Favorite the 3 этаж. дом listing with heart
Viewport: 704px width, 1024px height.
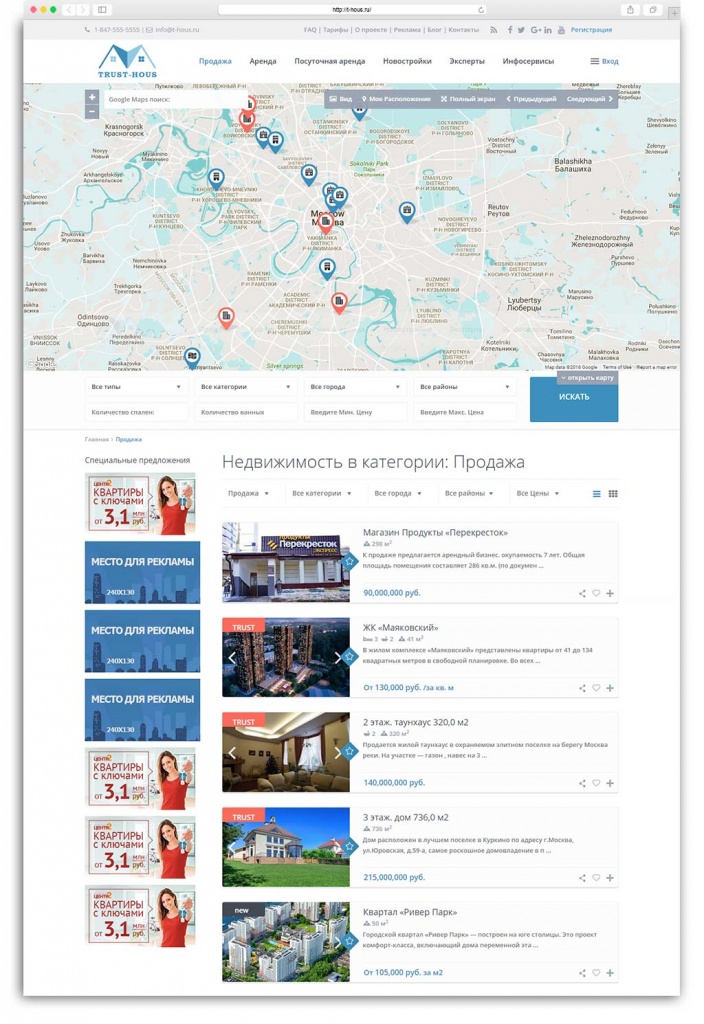(596, 878)
